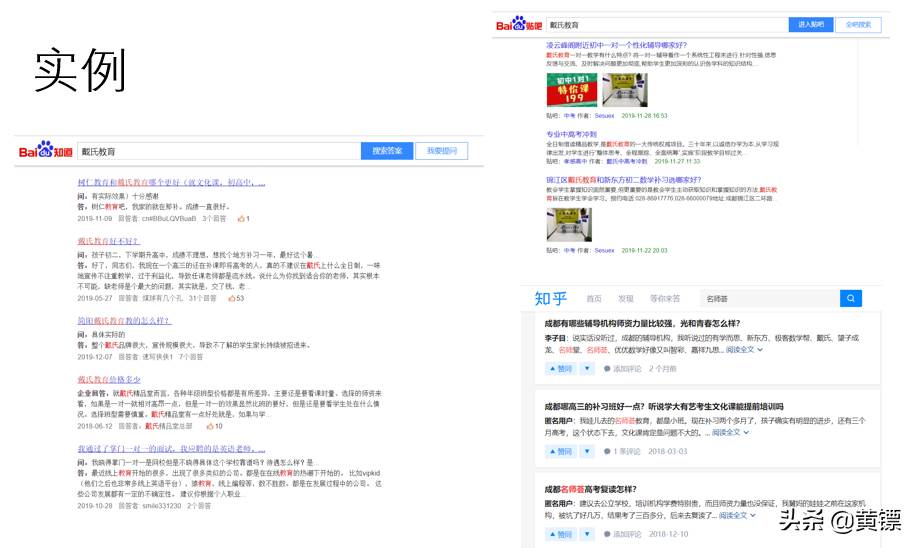Click the date 2019-11-27 11:33 in Tieba
Viewport: 917px width, 548px height.
(x=677, y=161)
